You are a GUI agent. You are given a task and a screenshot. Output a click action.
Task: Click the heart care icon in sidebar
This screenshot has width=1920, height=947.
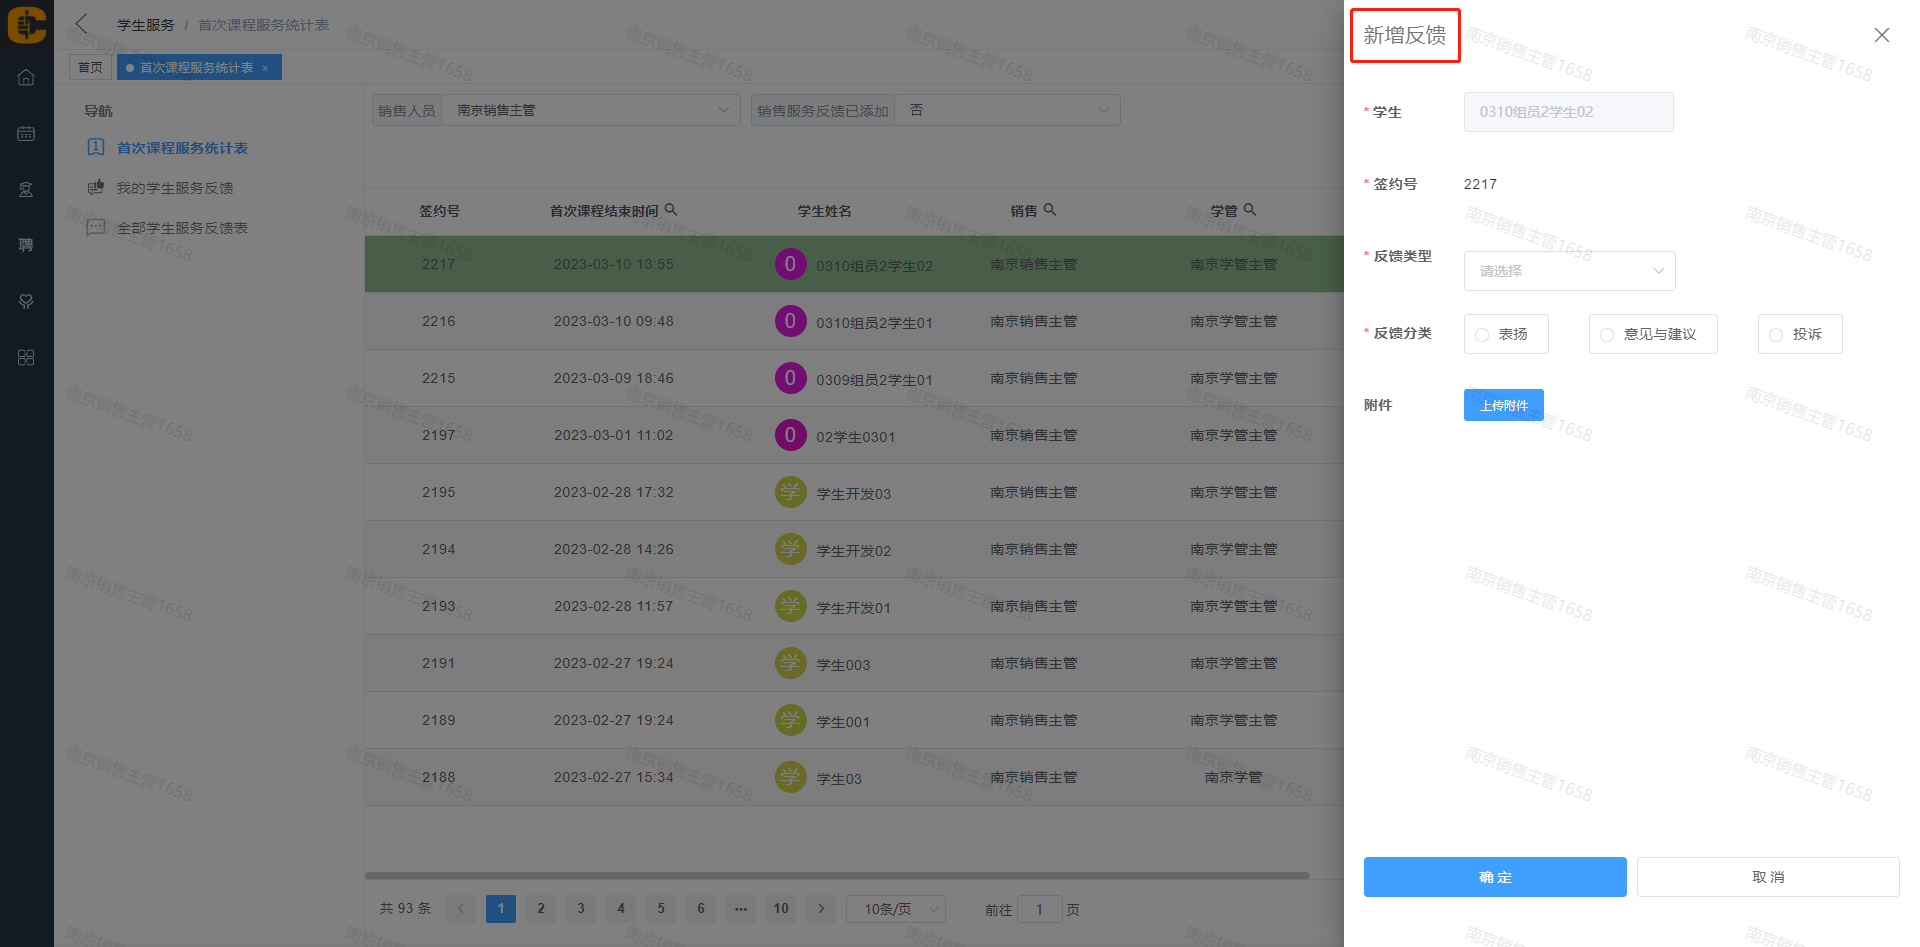coord(26,301)
